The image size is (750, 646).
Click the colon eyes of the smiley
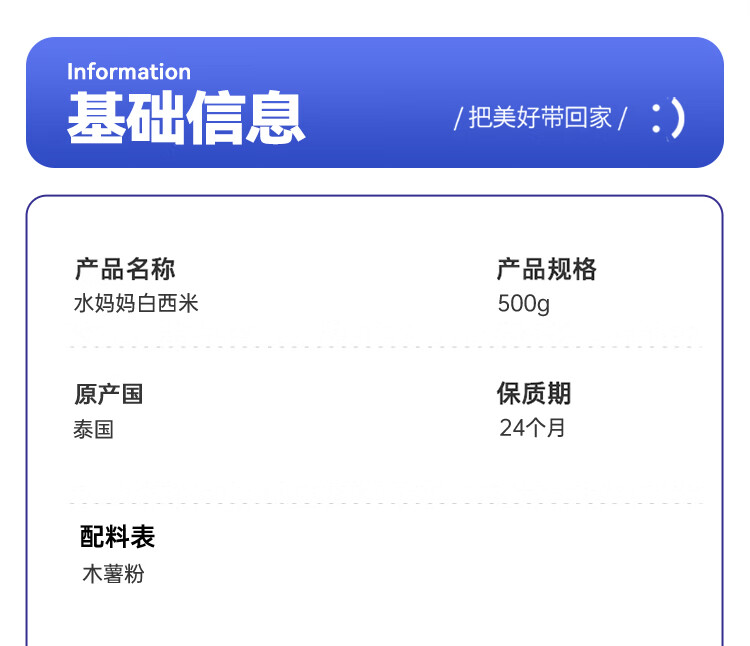coord(657,118)
